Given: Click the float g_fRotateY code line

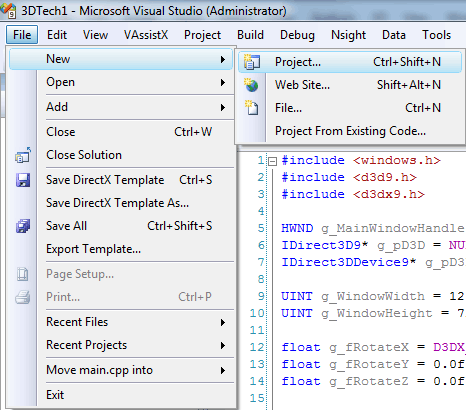Looking at the screenshot, I should coord(373,364).
